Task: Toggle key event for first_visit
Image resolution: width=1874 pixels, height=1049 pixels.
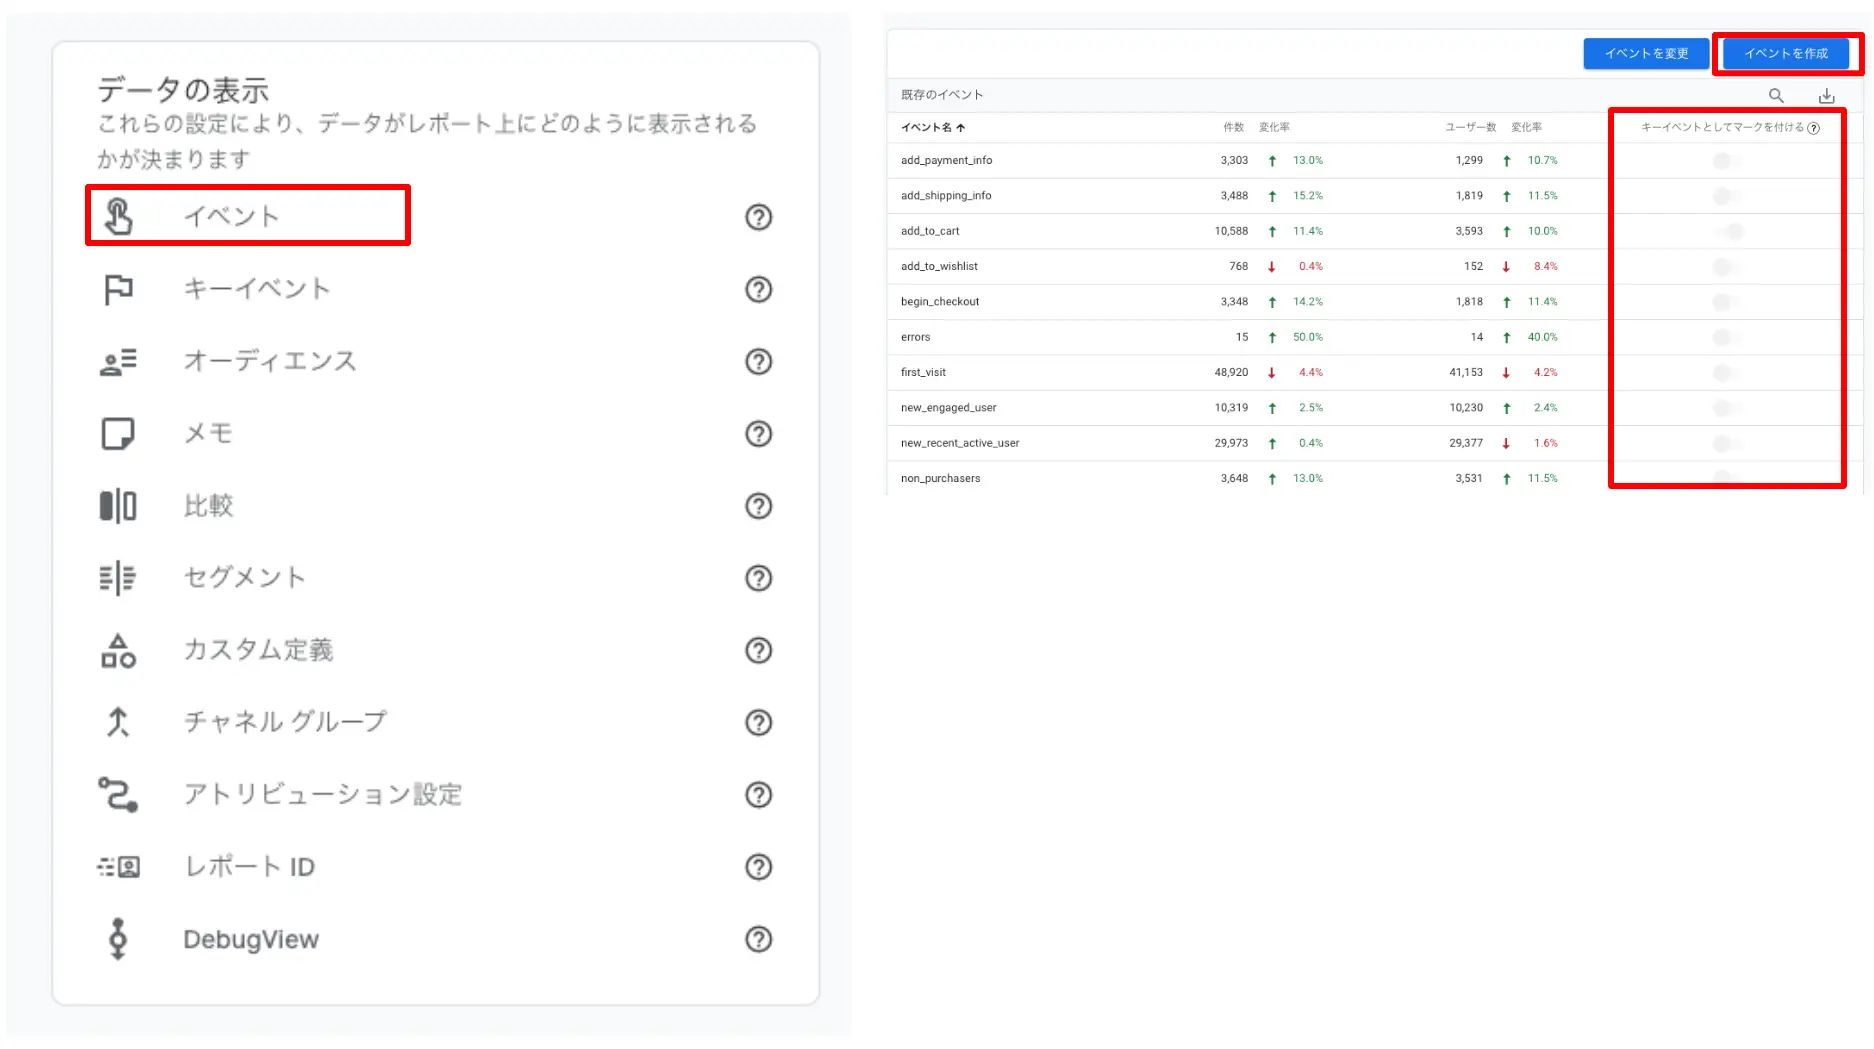Action: 1727,372
